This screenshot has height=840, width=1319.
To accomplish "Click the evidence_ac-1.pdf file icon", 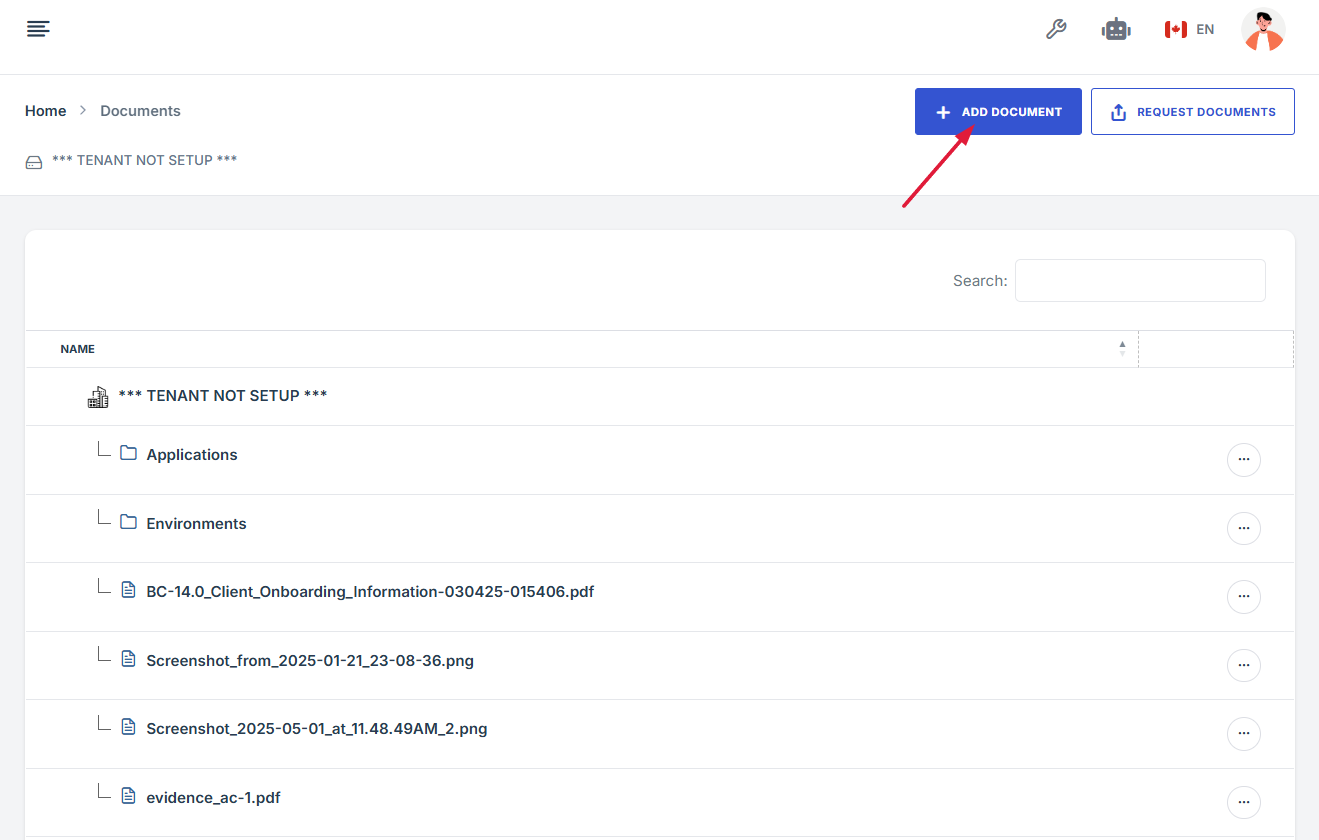I will (128, 797).
